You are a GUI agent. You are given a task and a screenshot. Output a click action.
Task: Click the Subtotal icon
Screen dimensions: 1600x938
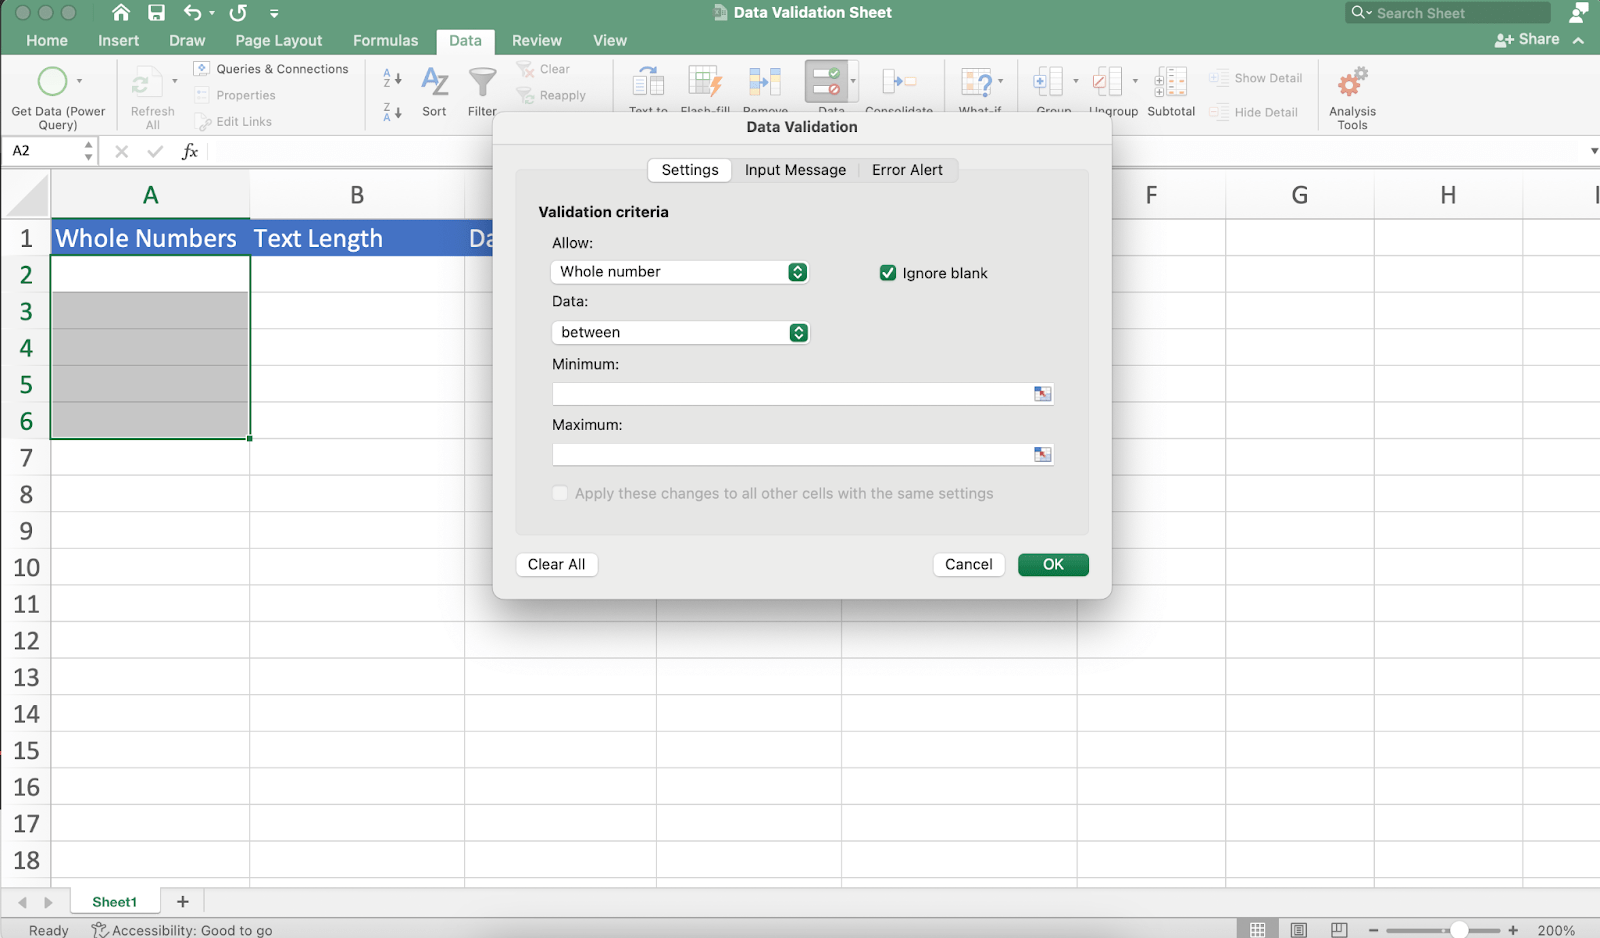coord(1170,82)
